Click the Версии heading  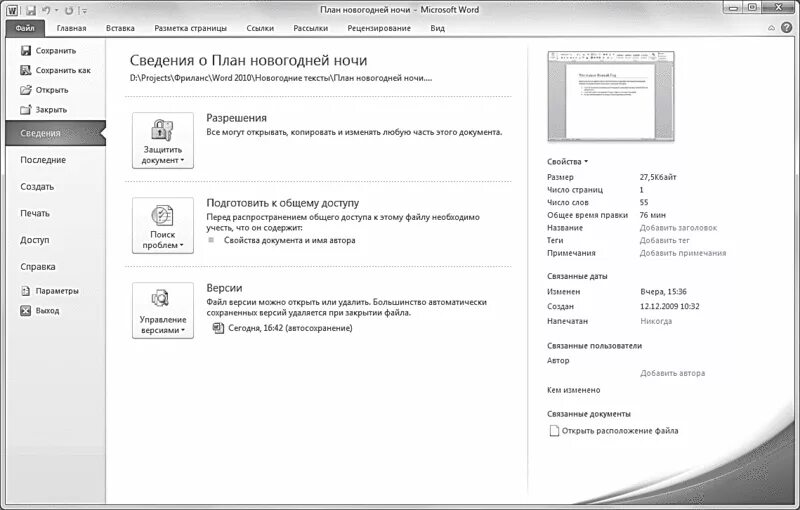[x=224, y=288]
